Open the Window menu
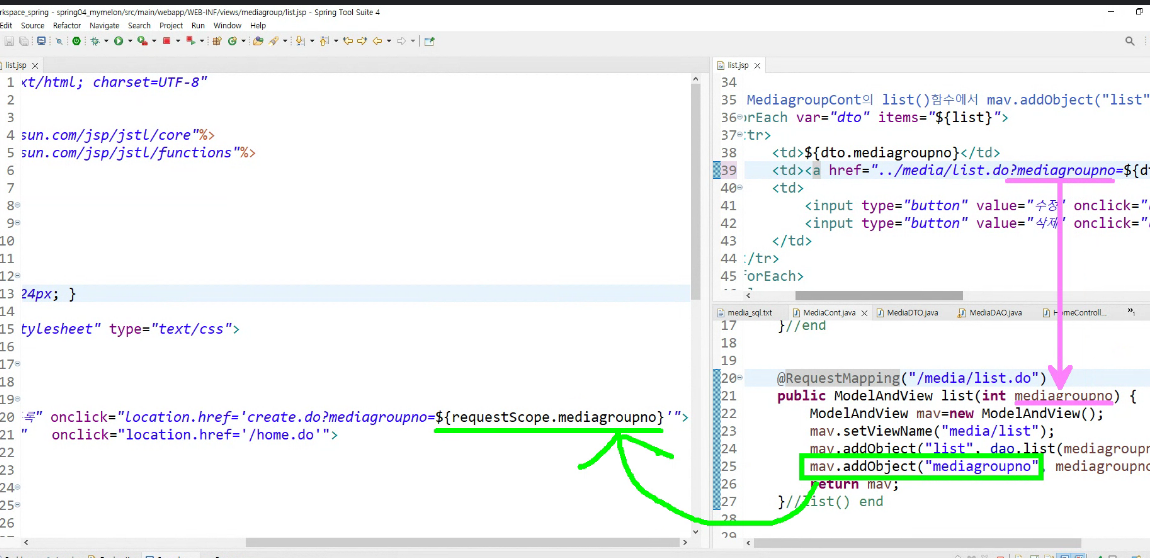The height and width of the screenshot is (558, 1150). point(227,25)
